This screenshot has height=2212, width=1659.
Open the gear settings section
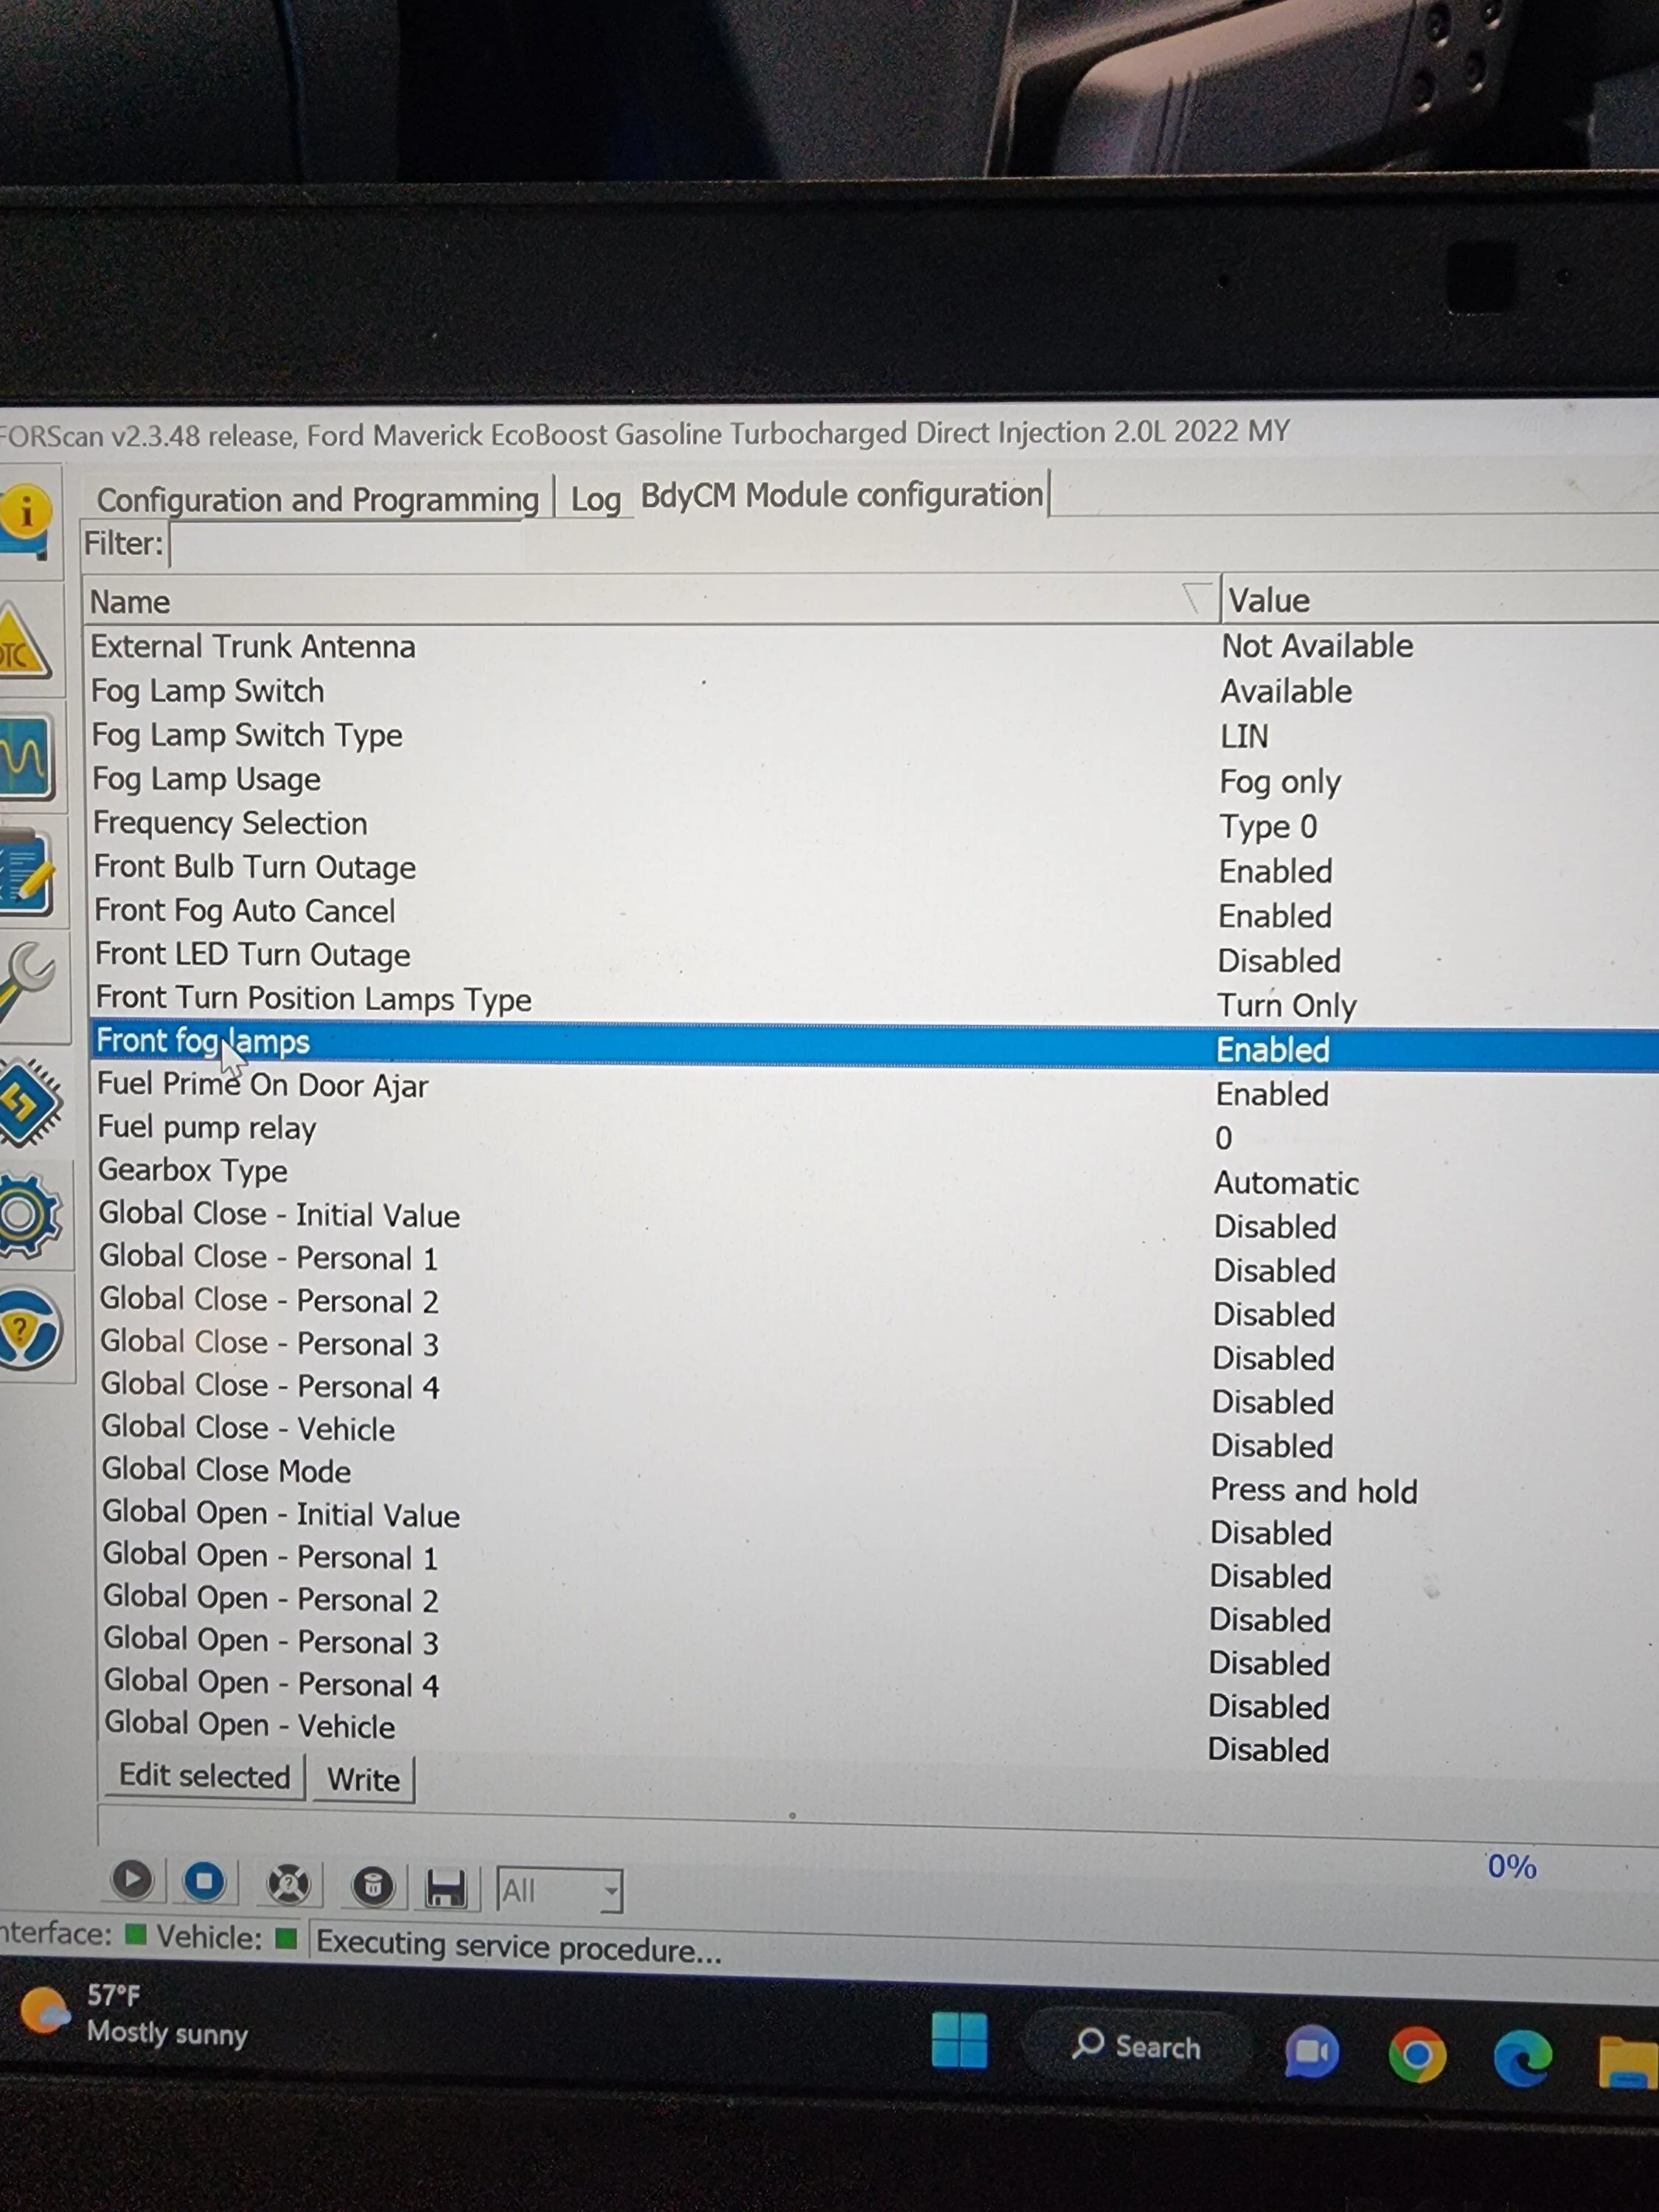click(30, 1216)
